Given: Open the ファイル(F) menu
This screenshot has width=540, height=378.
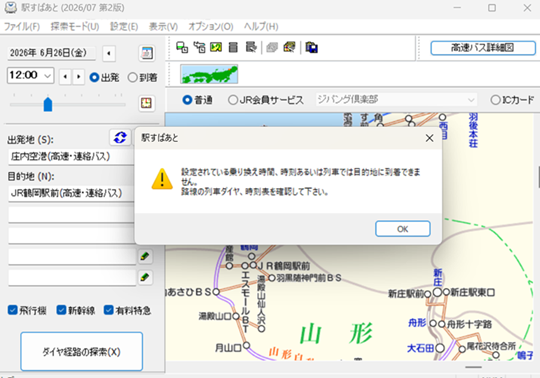Looking at the screenshot, I should 22,27.
